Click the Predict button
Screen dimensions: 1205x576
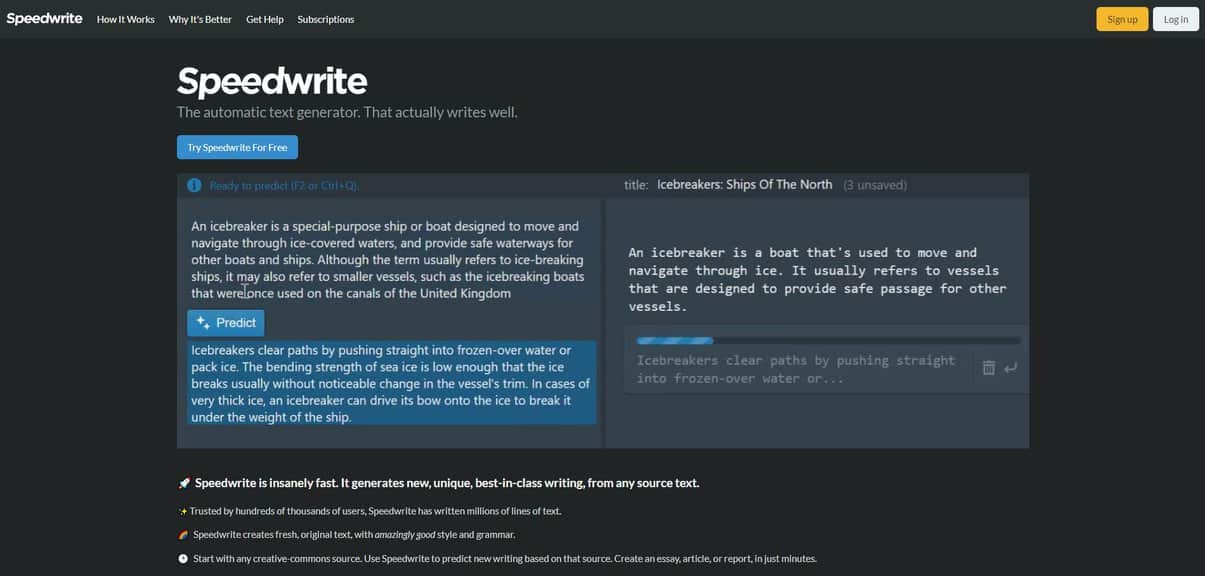click(225, 322)
